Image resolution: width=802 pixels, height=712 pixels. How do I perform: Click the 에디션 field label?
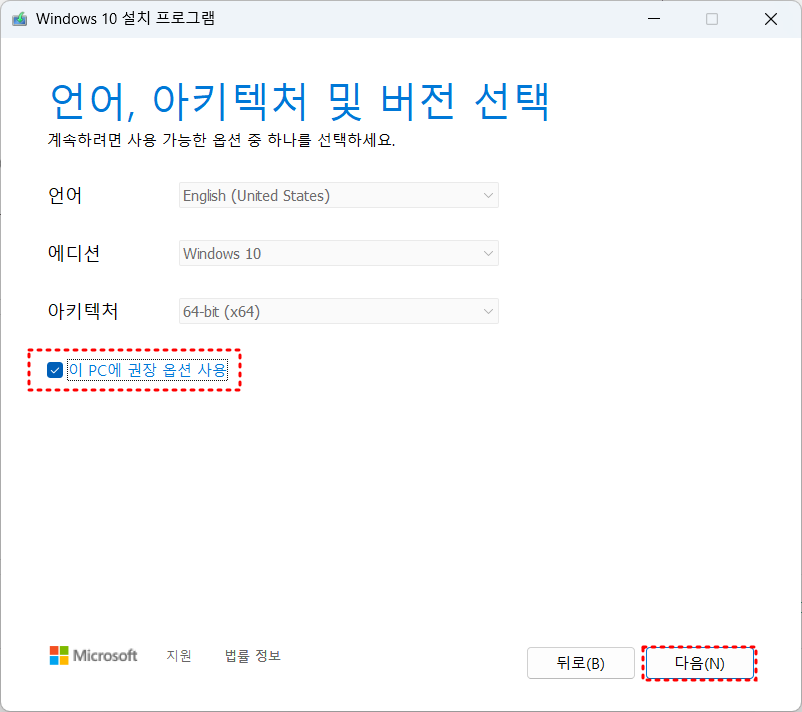(x=74, y=253)
